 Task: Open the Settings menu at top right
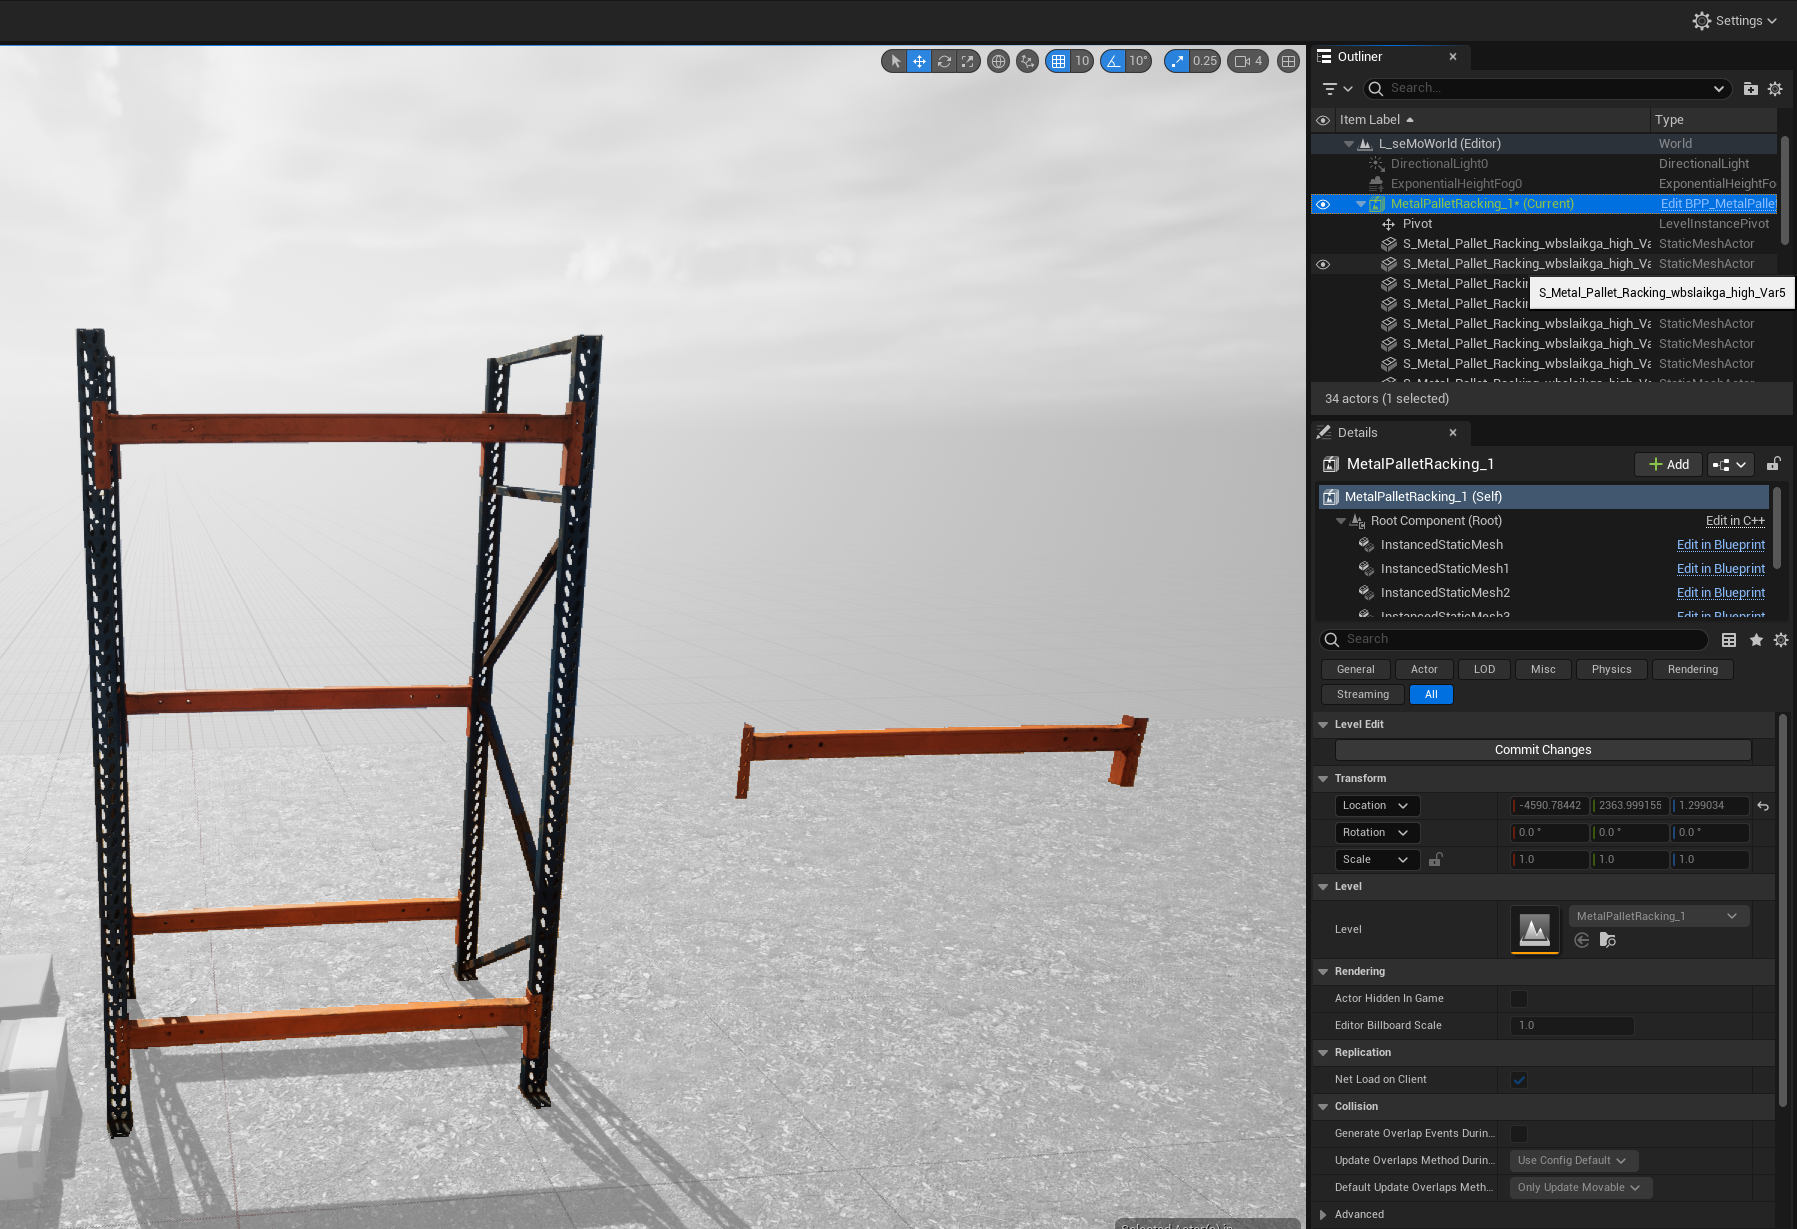(1734, 21)
